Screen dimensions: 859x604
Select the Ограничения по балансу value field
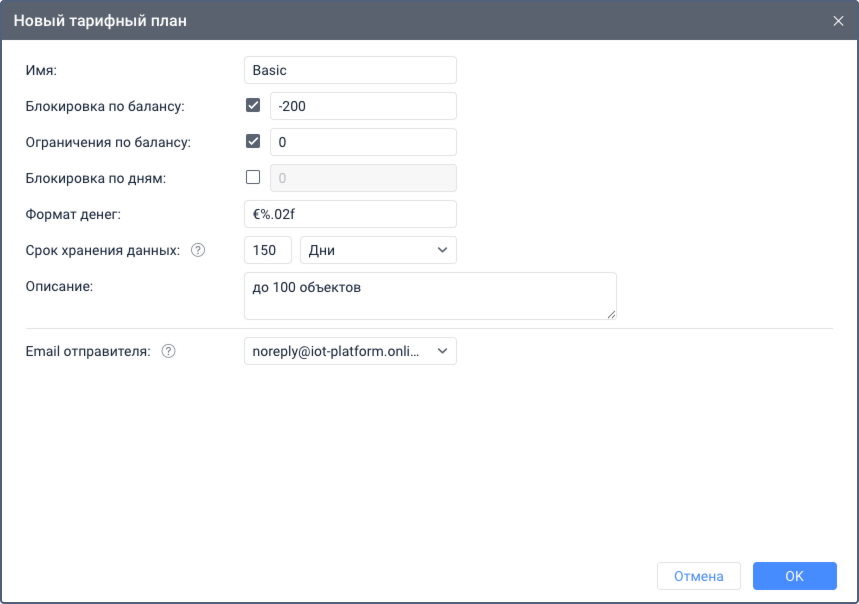[x=363, y=142]
